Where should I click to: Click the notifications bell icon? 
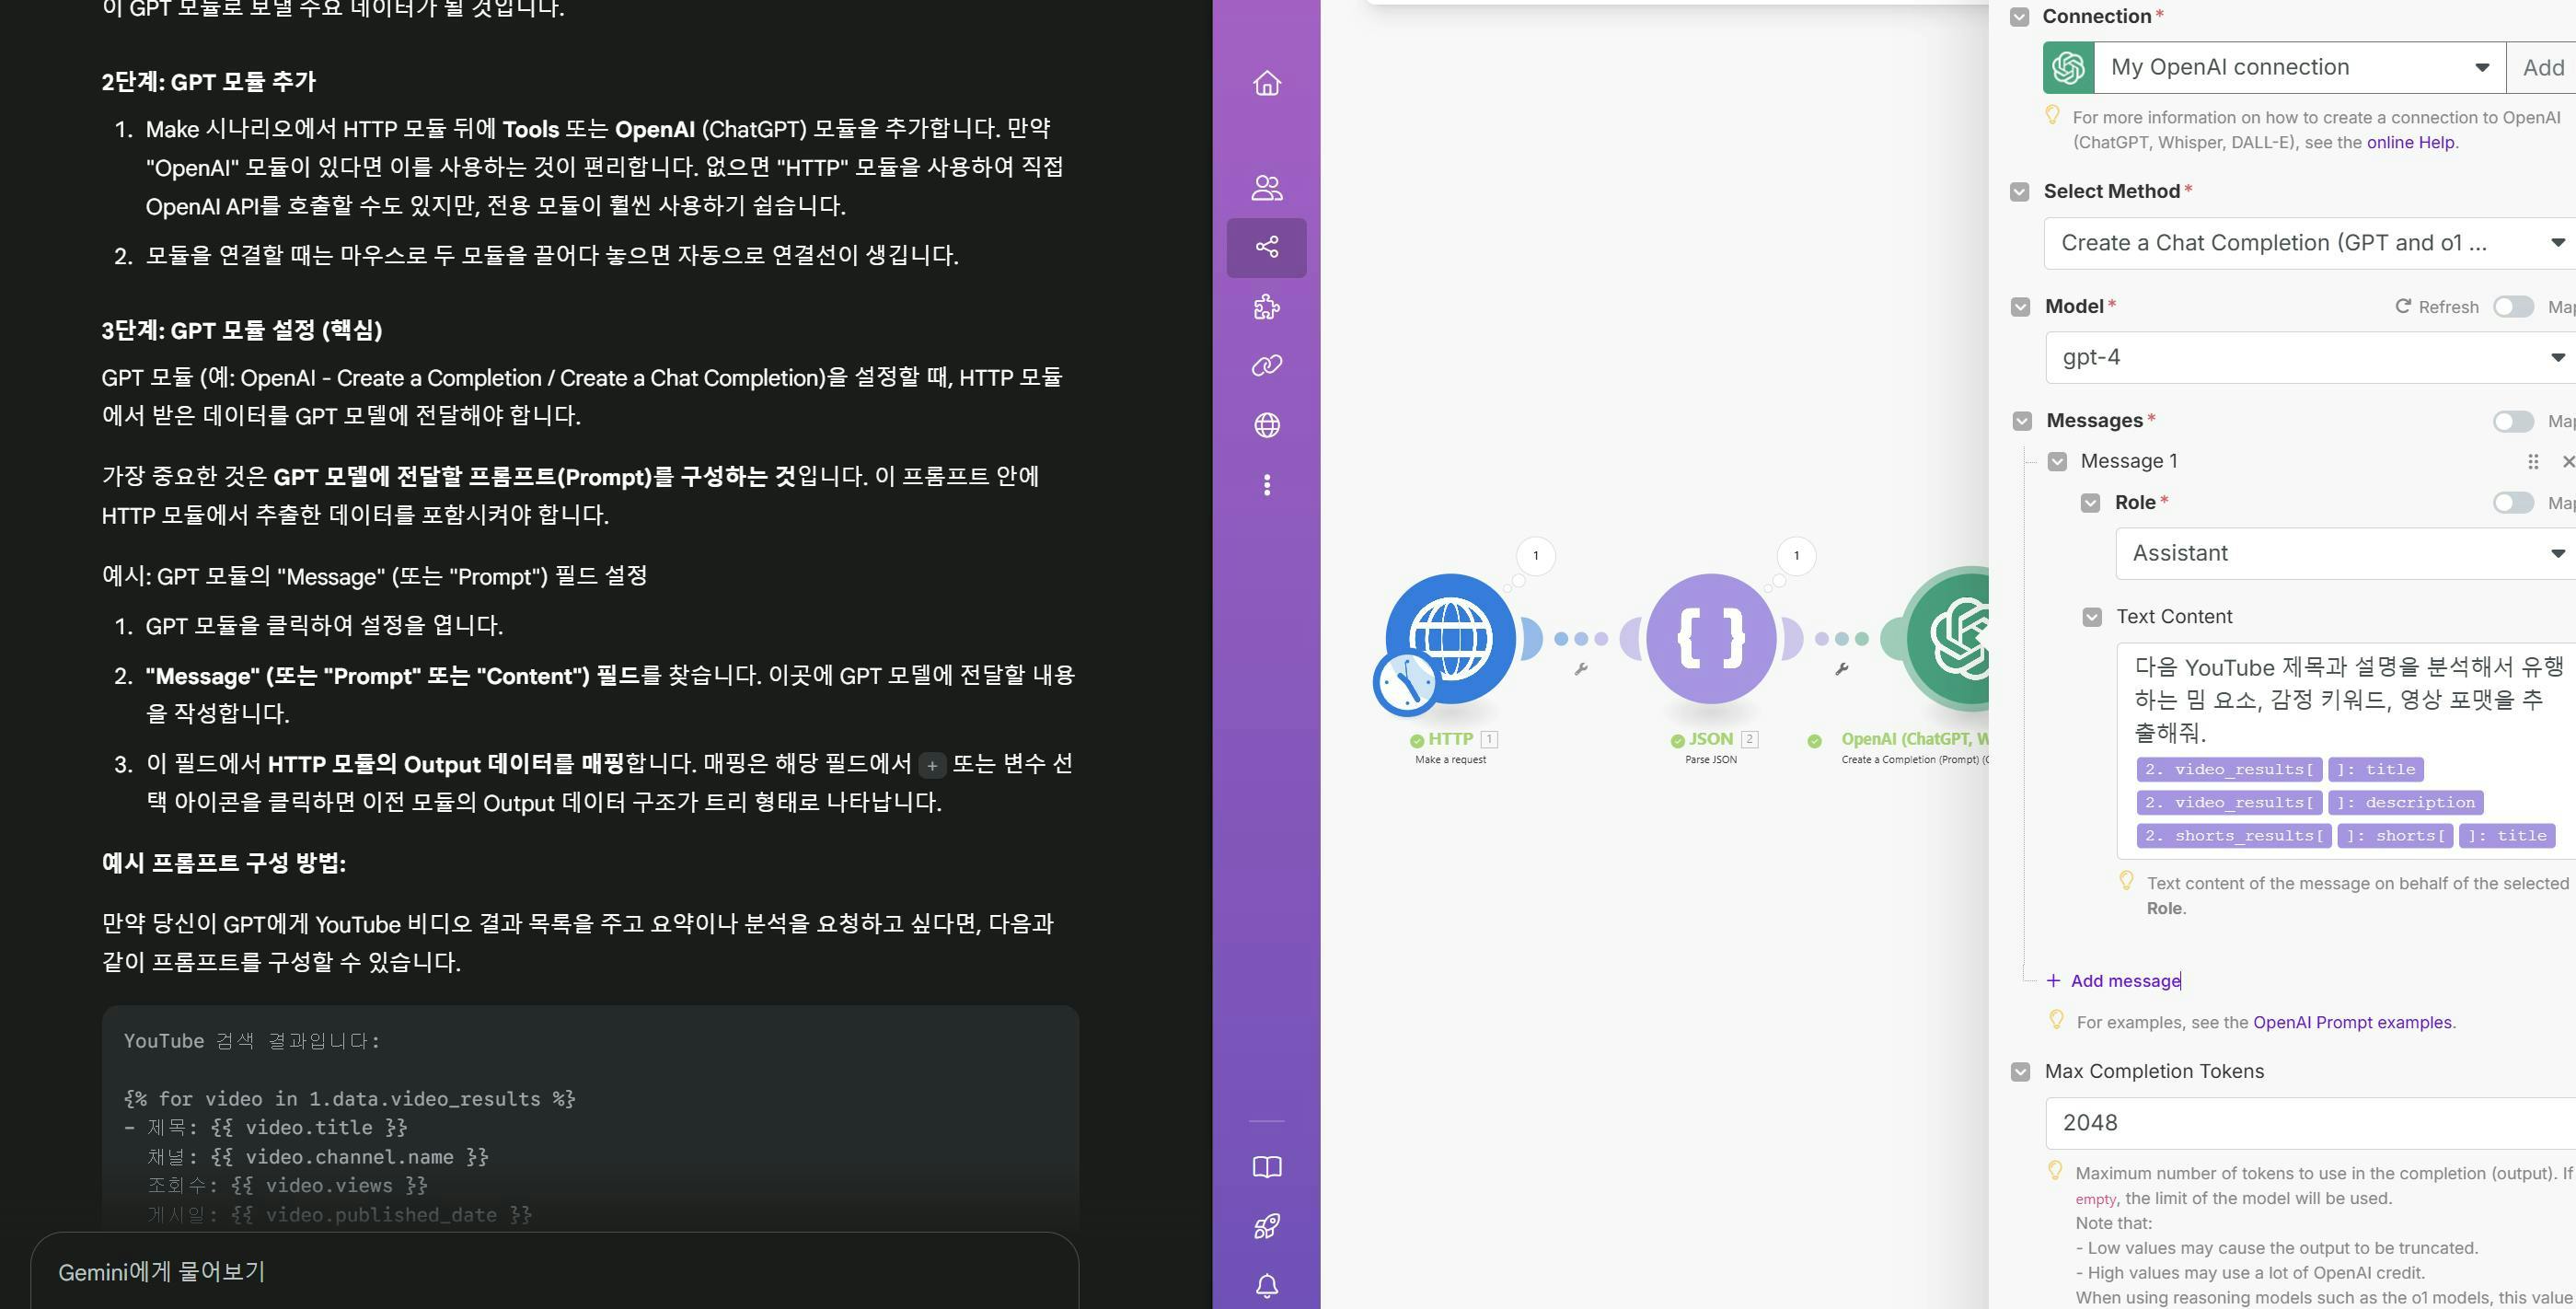[1266, 1286]
